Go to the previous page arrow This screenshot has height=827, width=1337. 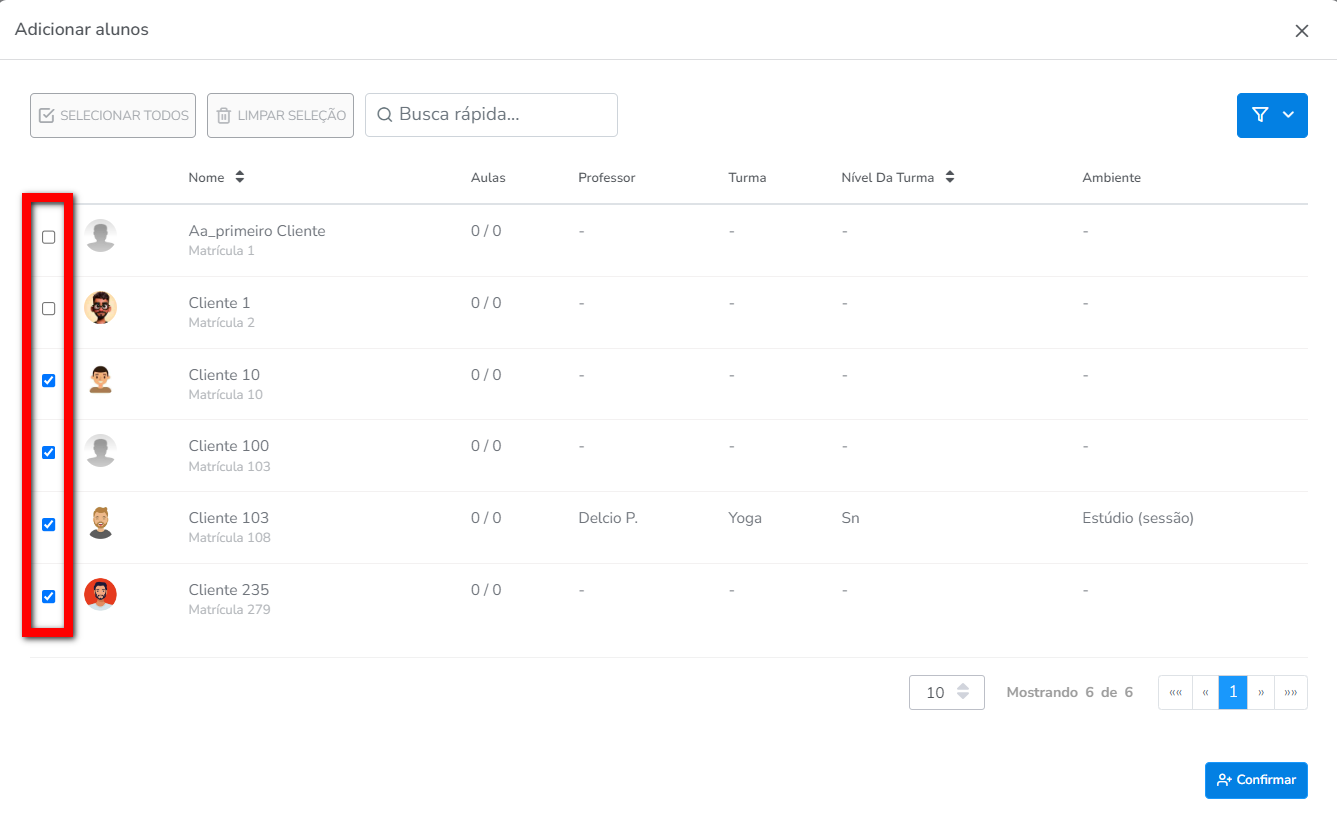1205,692
